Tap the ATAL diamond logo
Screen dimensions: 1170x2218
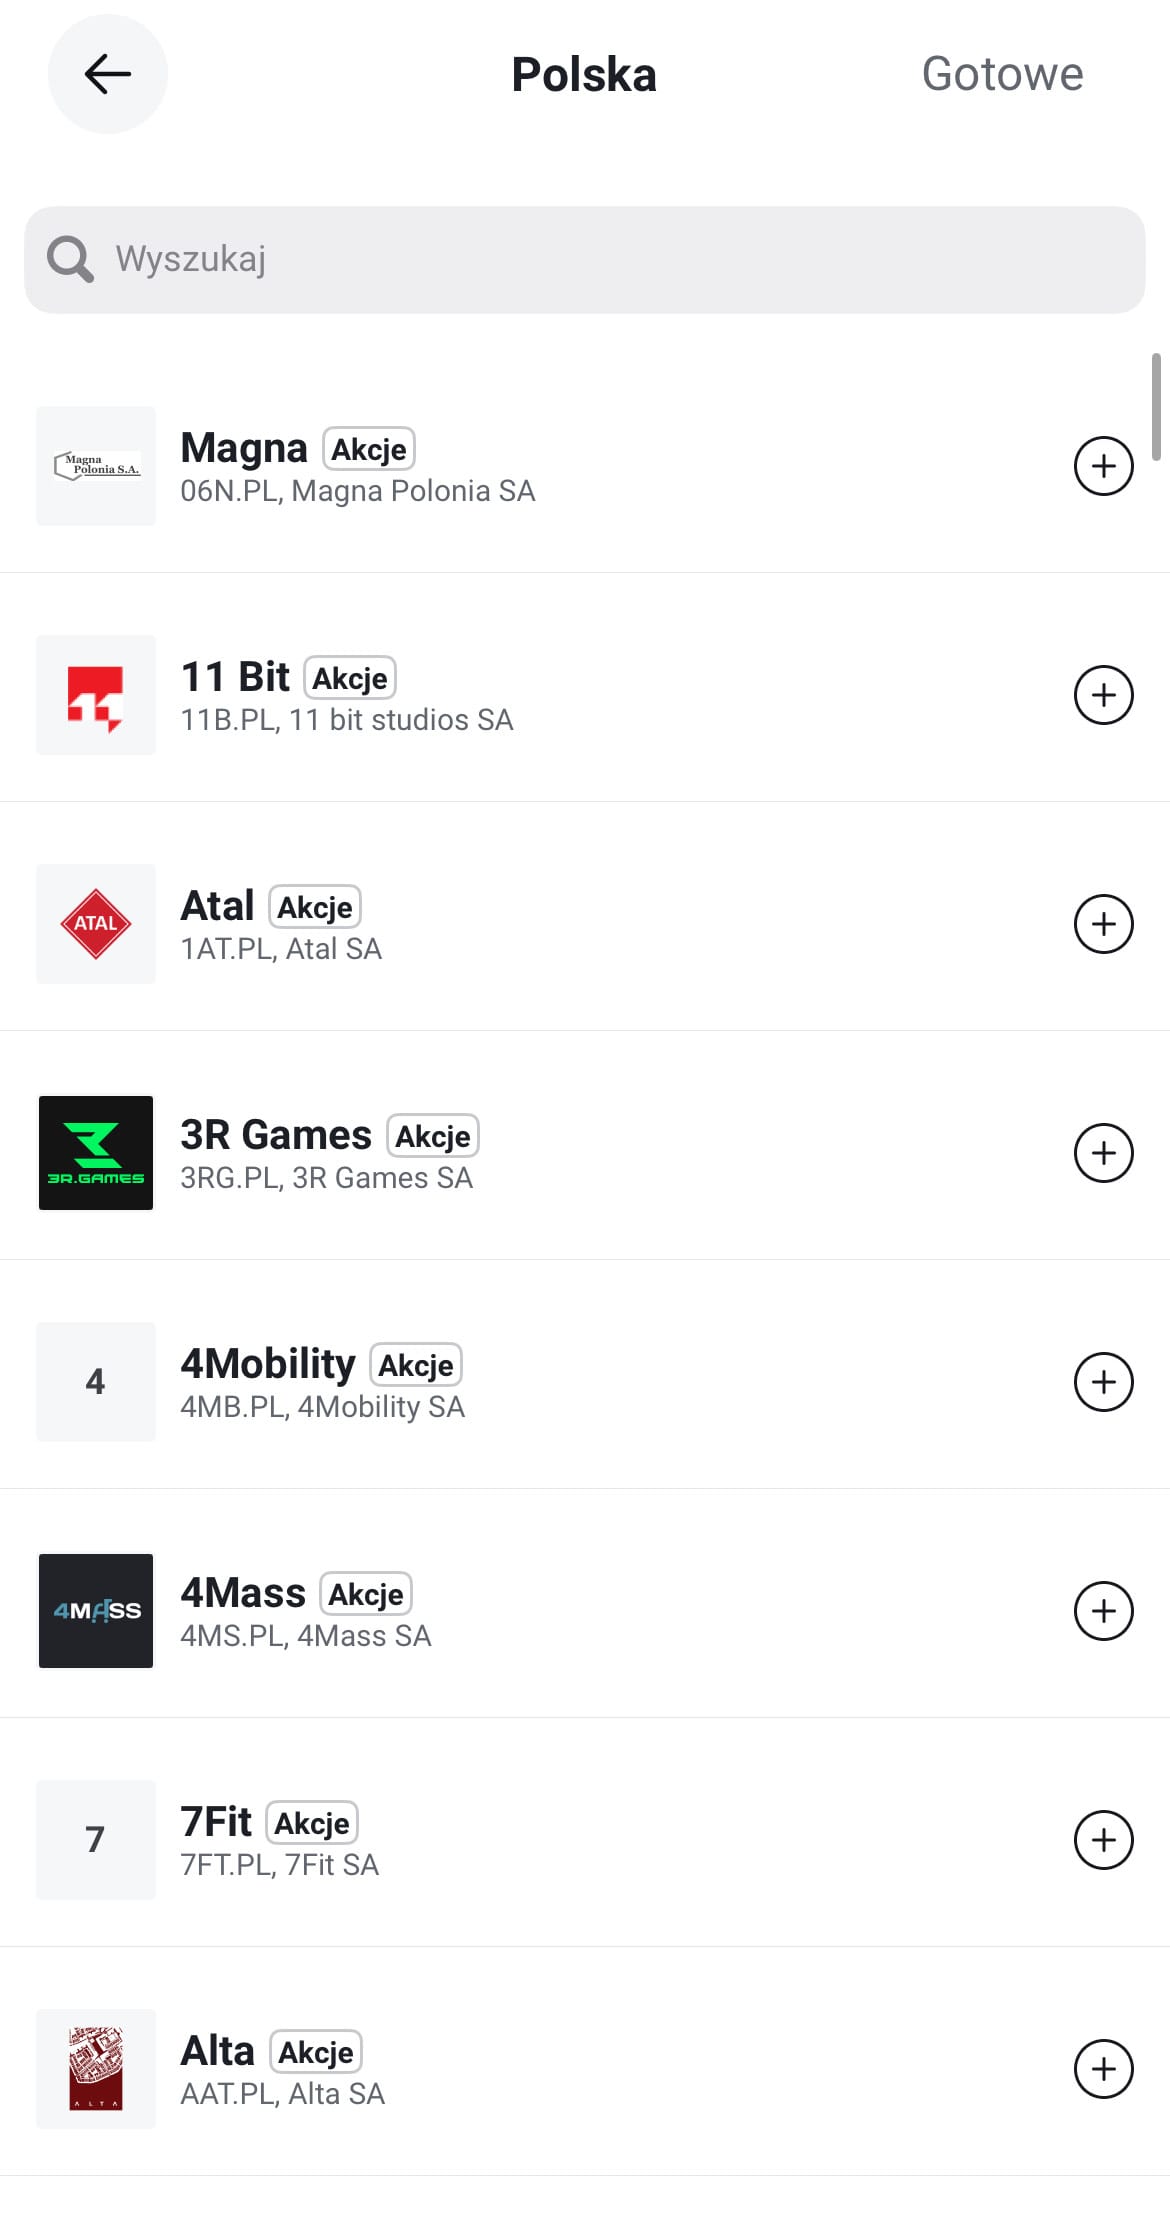coord(96,924)
